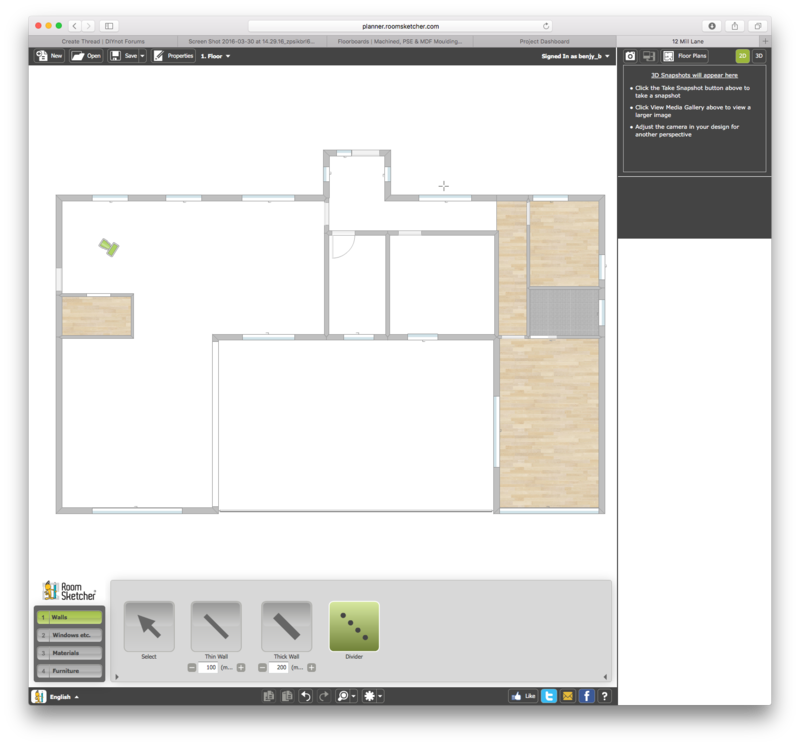Activate the Divider tool

[x=354, y=626]
